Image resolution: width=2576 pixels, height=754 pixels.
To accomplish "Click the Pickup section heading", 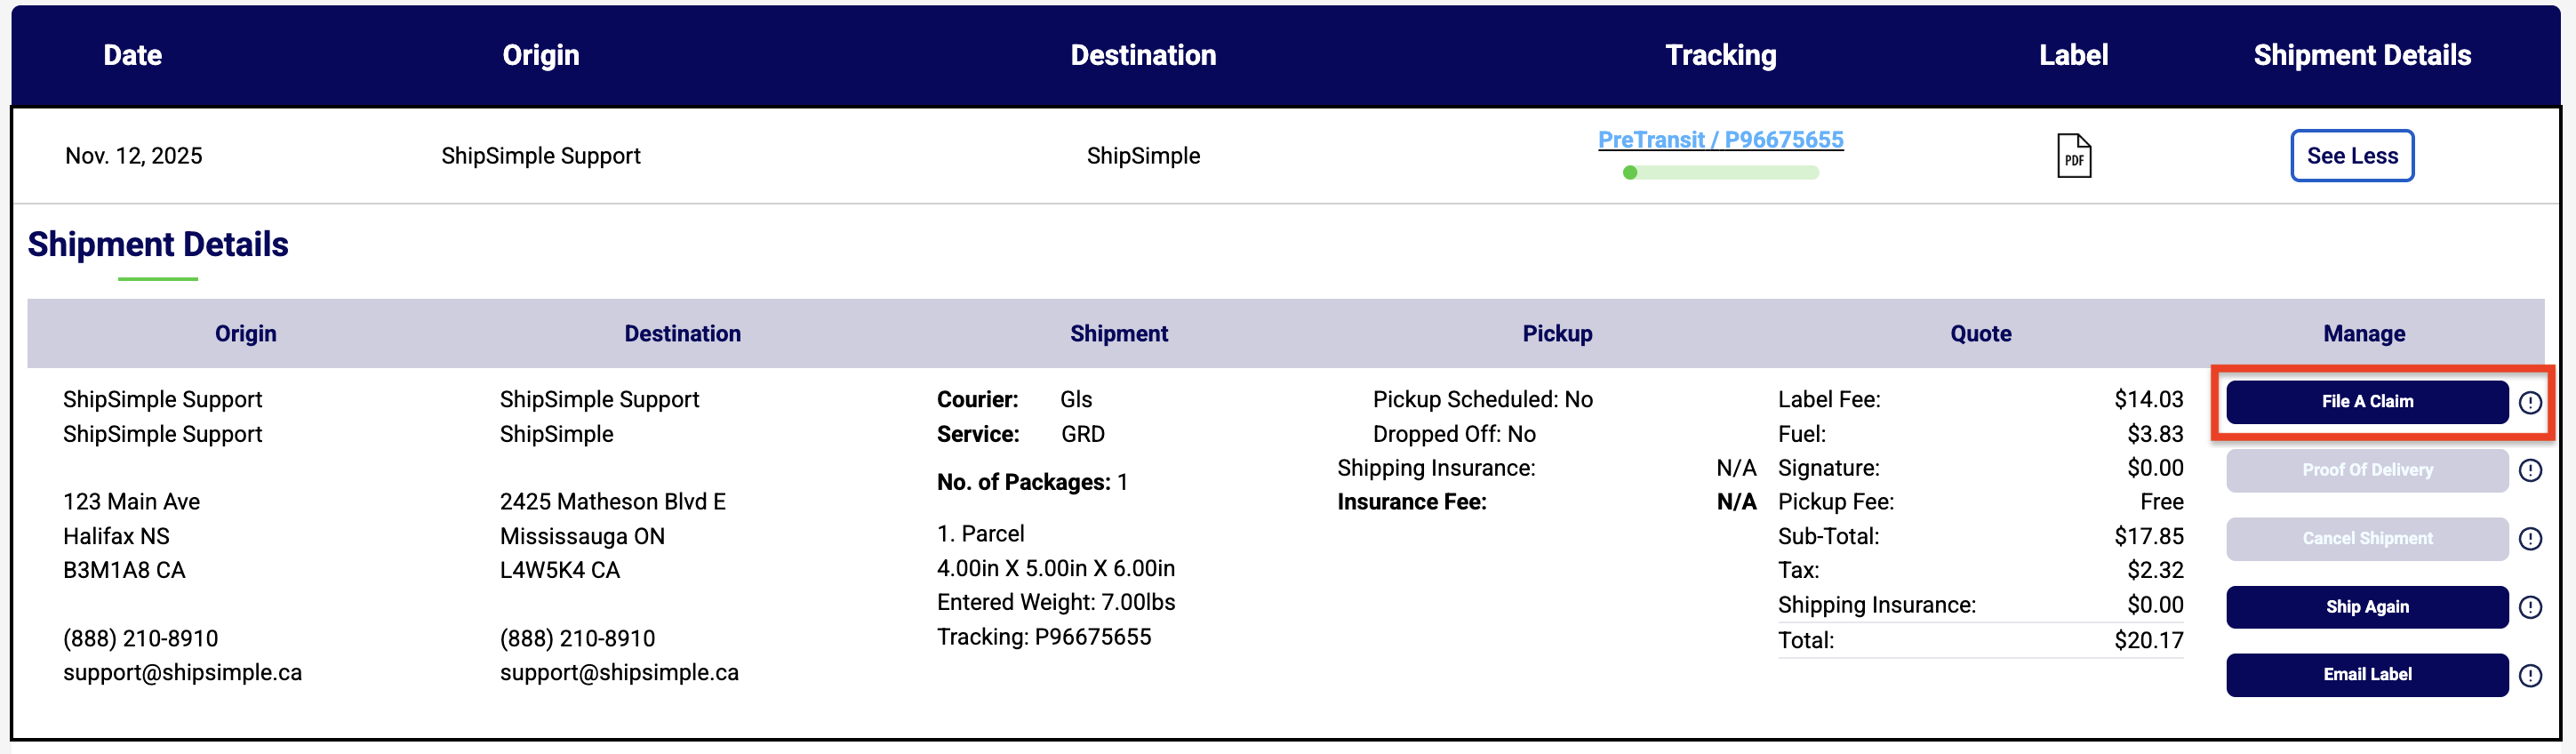I will point(1557,334).
